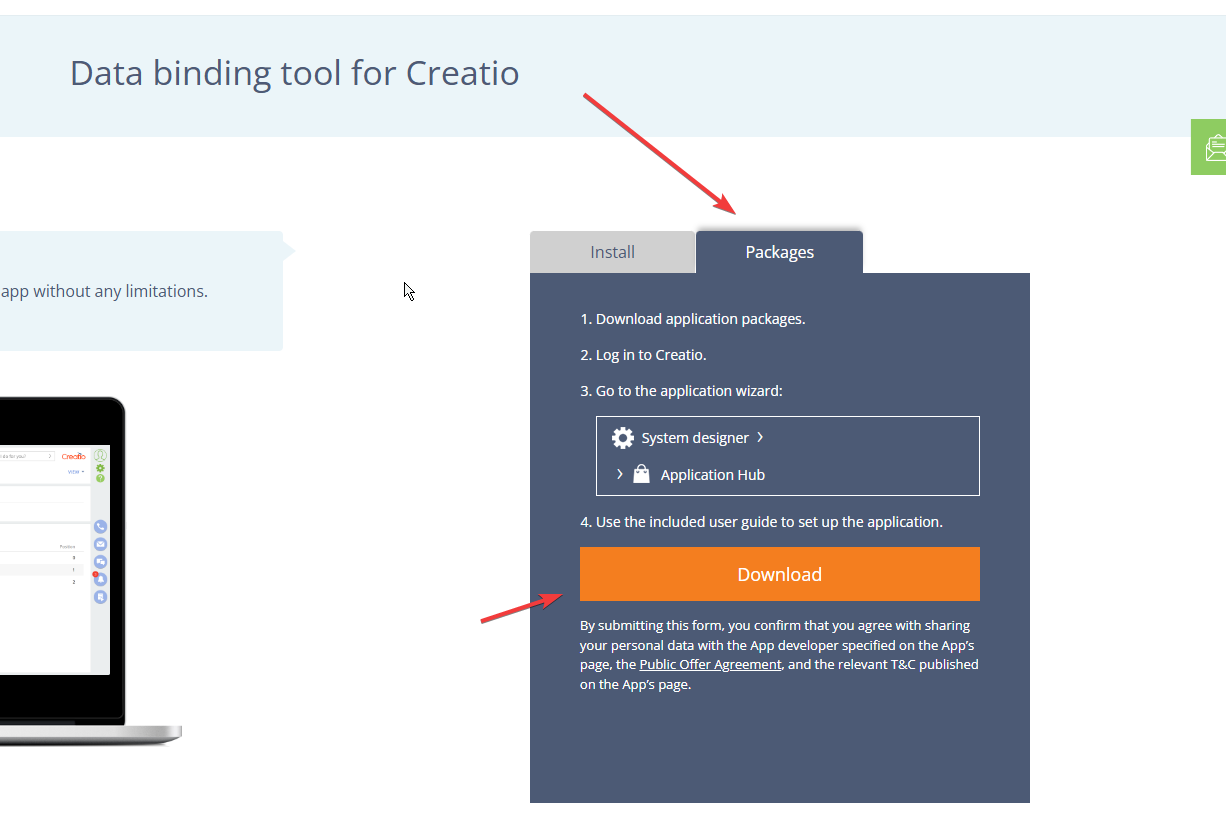Click the green settings gear in preview
The height and width of the screenshot is (827, 1226).
pos(100,468)
